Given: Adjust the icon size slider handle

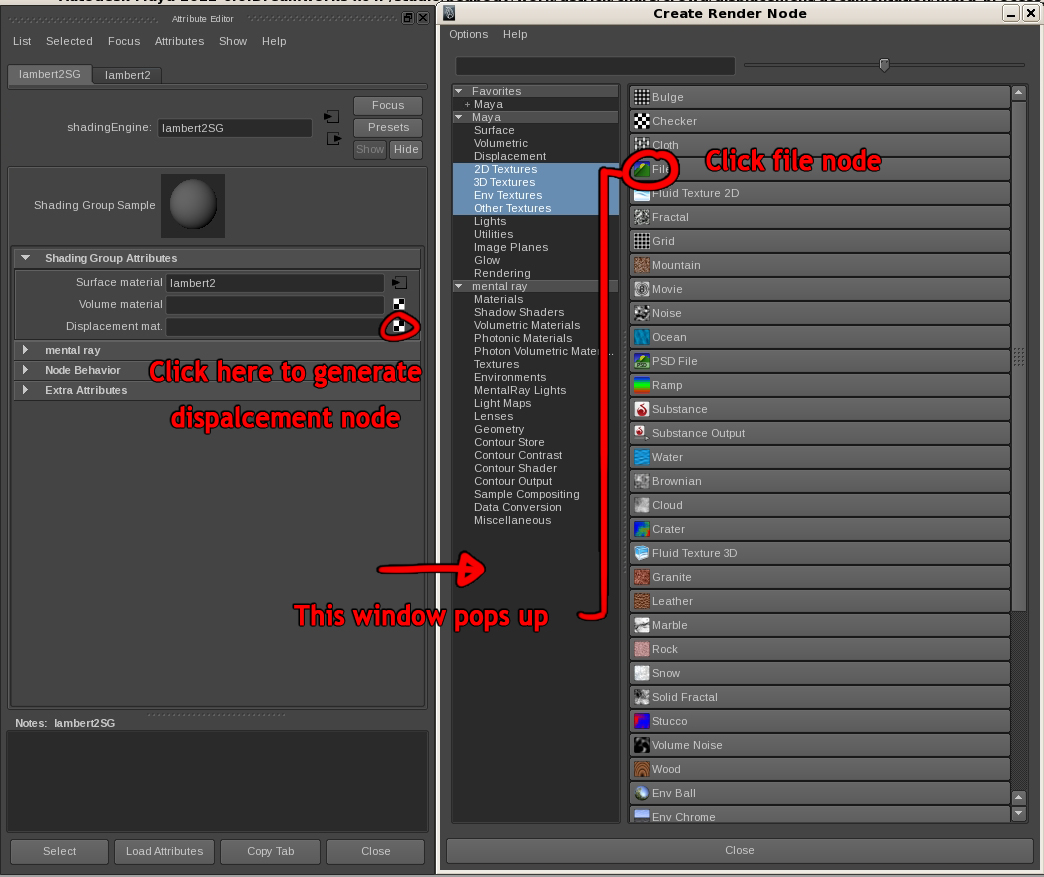Looking at the screenshot, I should tap(884, 65).
